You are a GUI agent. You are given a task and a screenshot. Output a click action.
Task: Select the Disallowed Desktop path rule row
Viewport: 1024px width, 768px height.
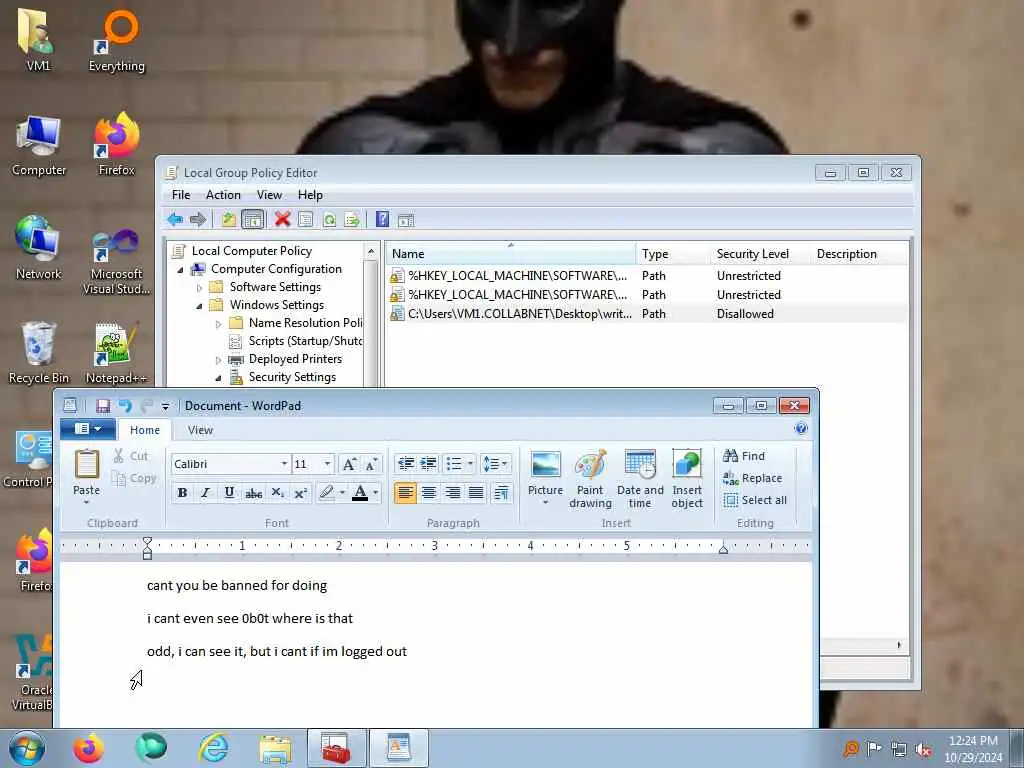click(x=647, y=313)
